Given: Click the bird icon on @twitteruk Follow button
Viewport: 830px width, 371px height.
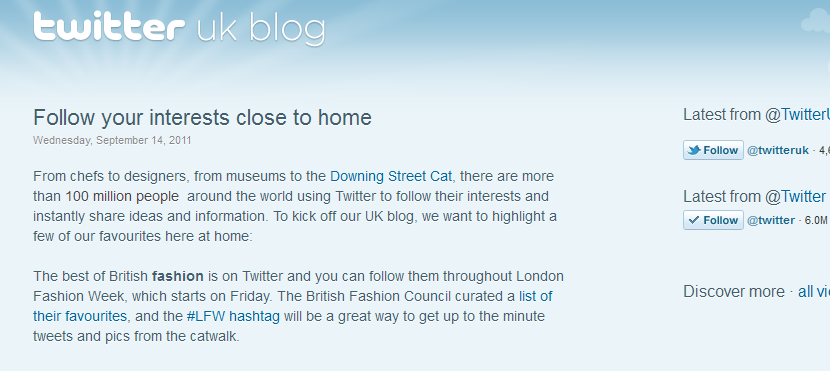Looking at the screenshot, I should (693, 150).
